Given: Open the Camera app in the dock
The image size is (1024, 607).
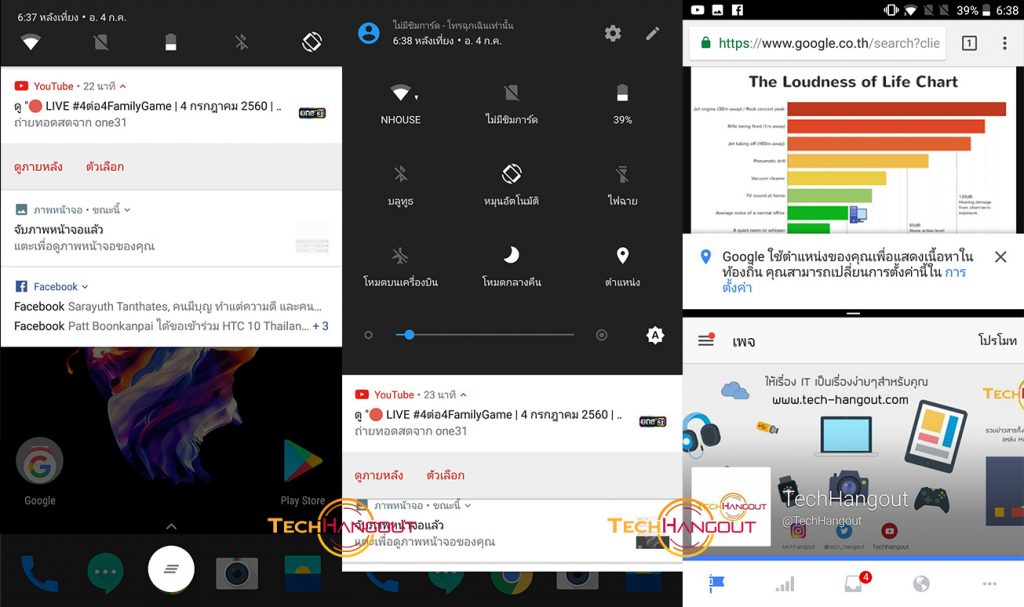Looking at the screenshot, I should pyautogui.click(x=237, y=573).
